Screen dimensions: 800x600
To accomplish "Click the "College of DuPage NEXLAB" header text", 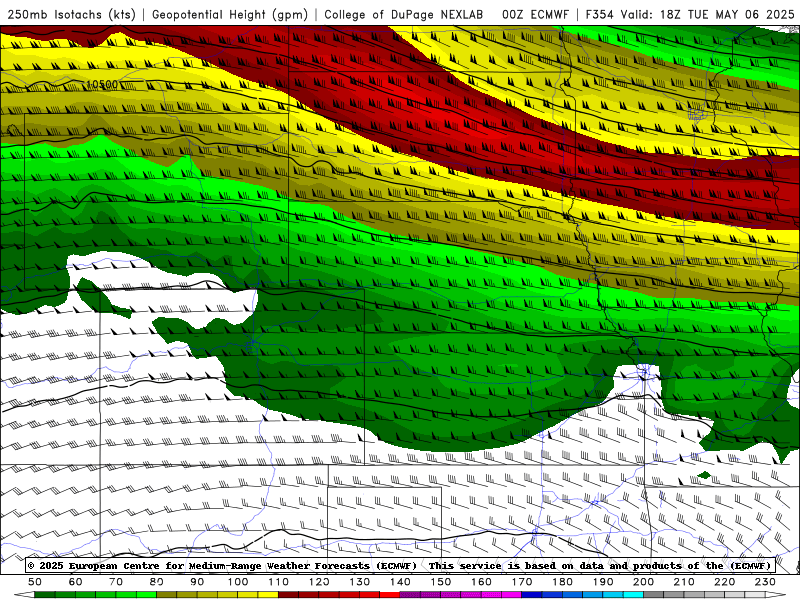I will click(404, 14).
